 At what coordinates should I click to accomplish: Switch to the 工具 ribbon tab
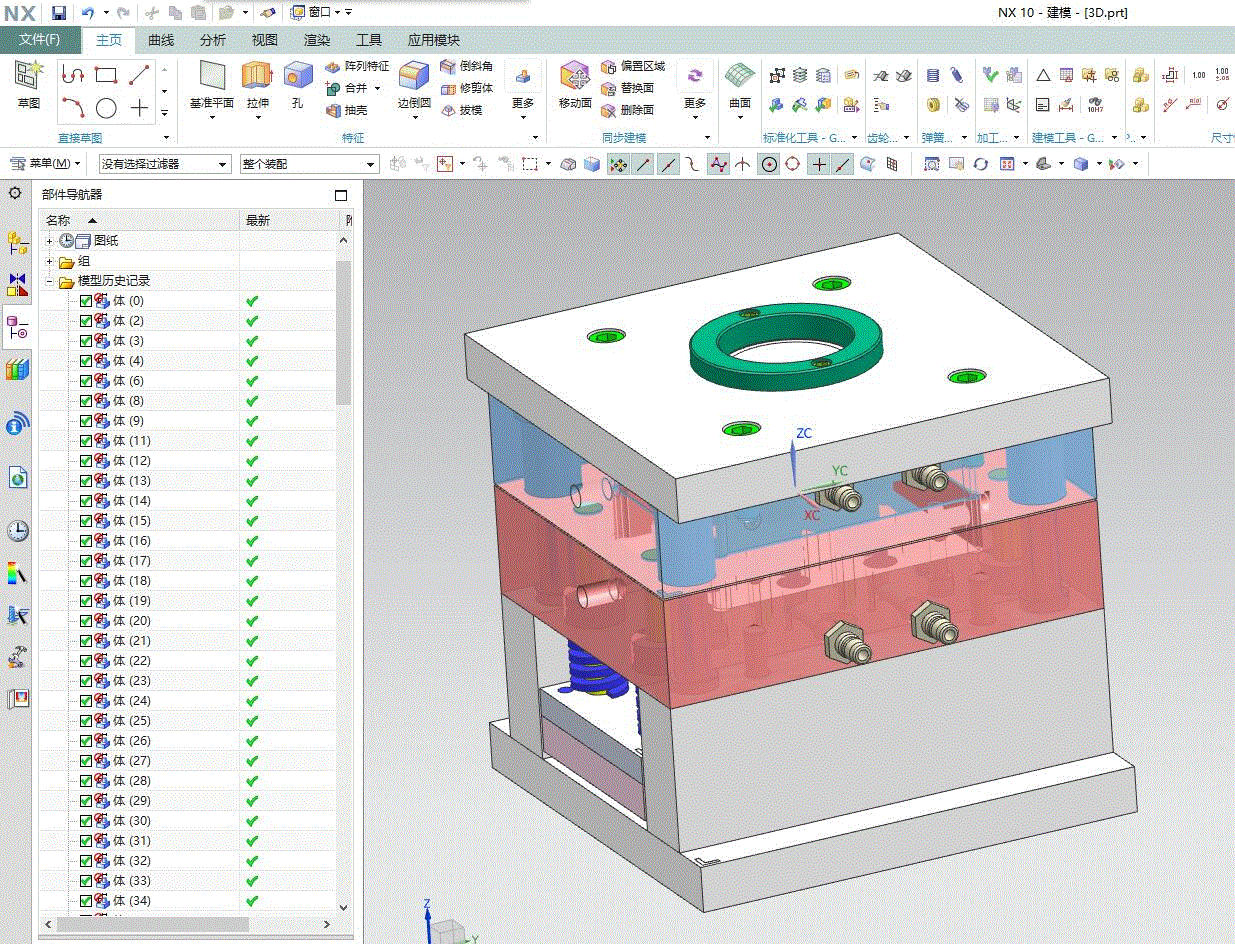tap(369, 40)
